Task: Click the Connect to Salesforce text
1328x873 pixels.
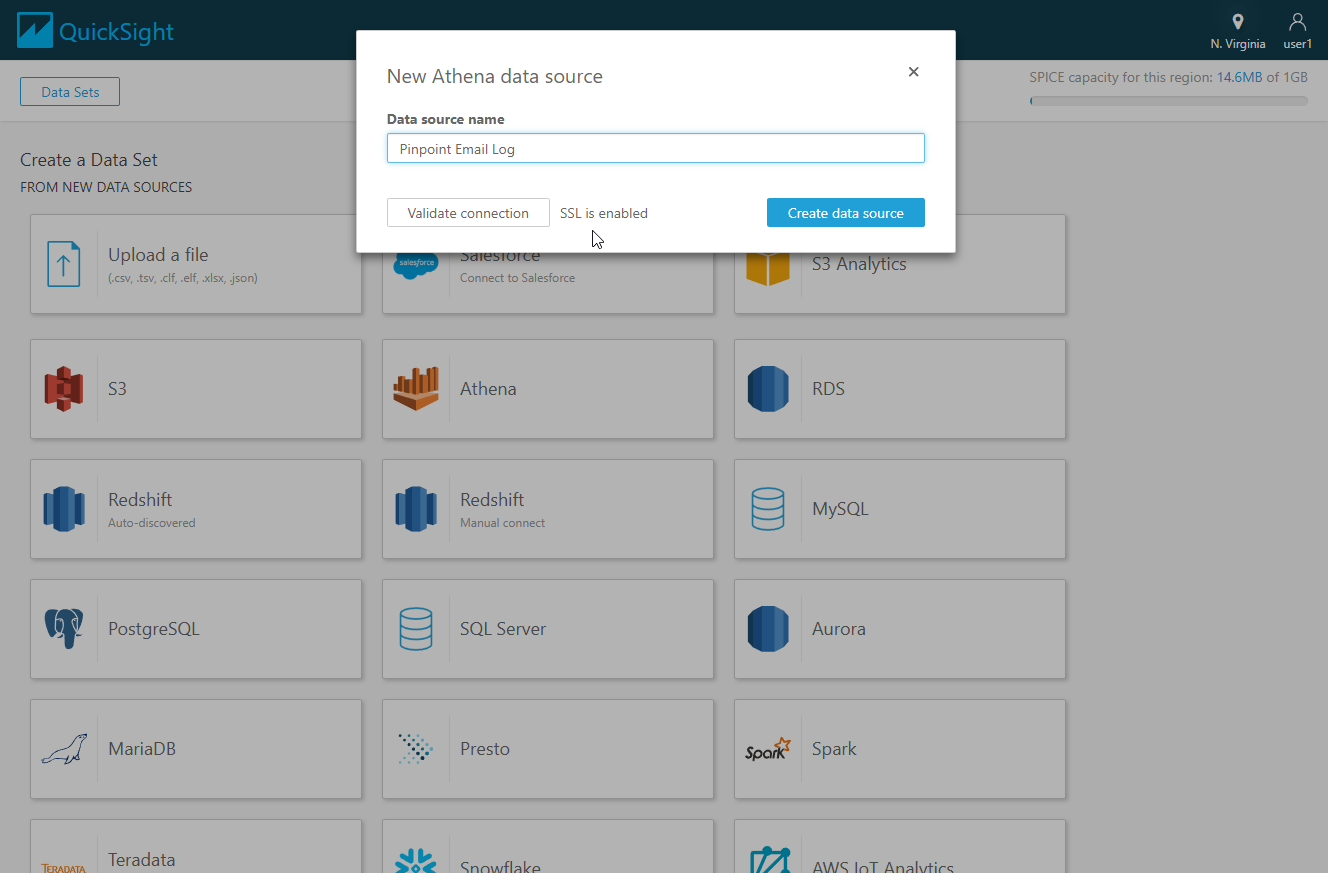Action: [x=517, y=278]
